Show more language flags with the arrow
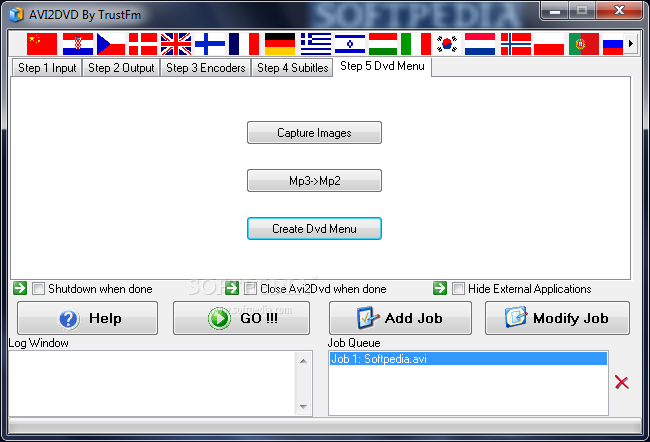This screenshot has height=442, width=650. point(631,43)
